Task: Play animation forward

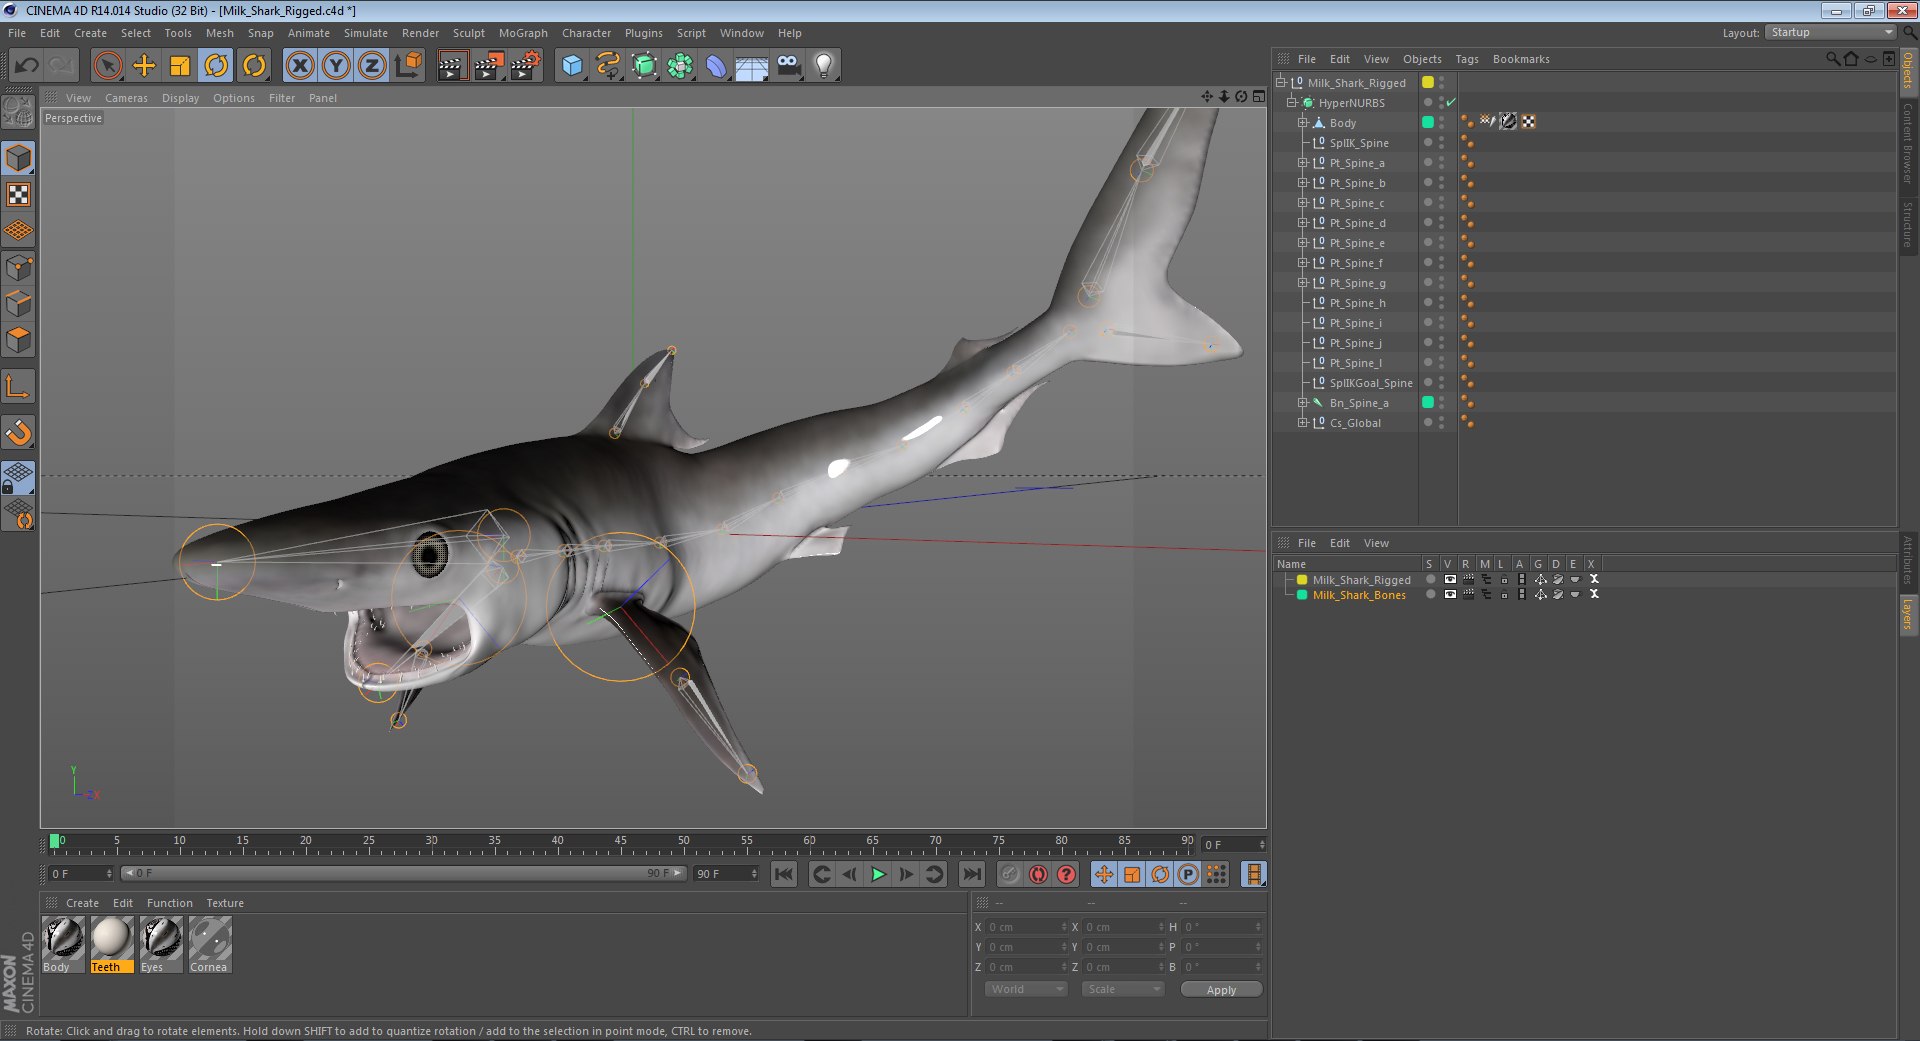Action: click(878, 875)
